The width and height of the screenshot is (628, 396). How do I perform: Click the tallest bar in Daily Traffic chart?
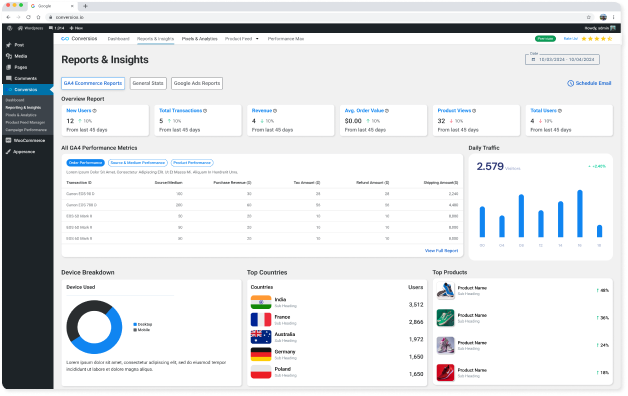point(580,214)
